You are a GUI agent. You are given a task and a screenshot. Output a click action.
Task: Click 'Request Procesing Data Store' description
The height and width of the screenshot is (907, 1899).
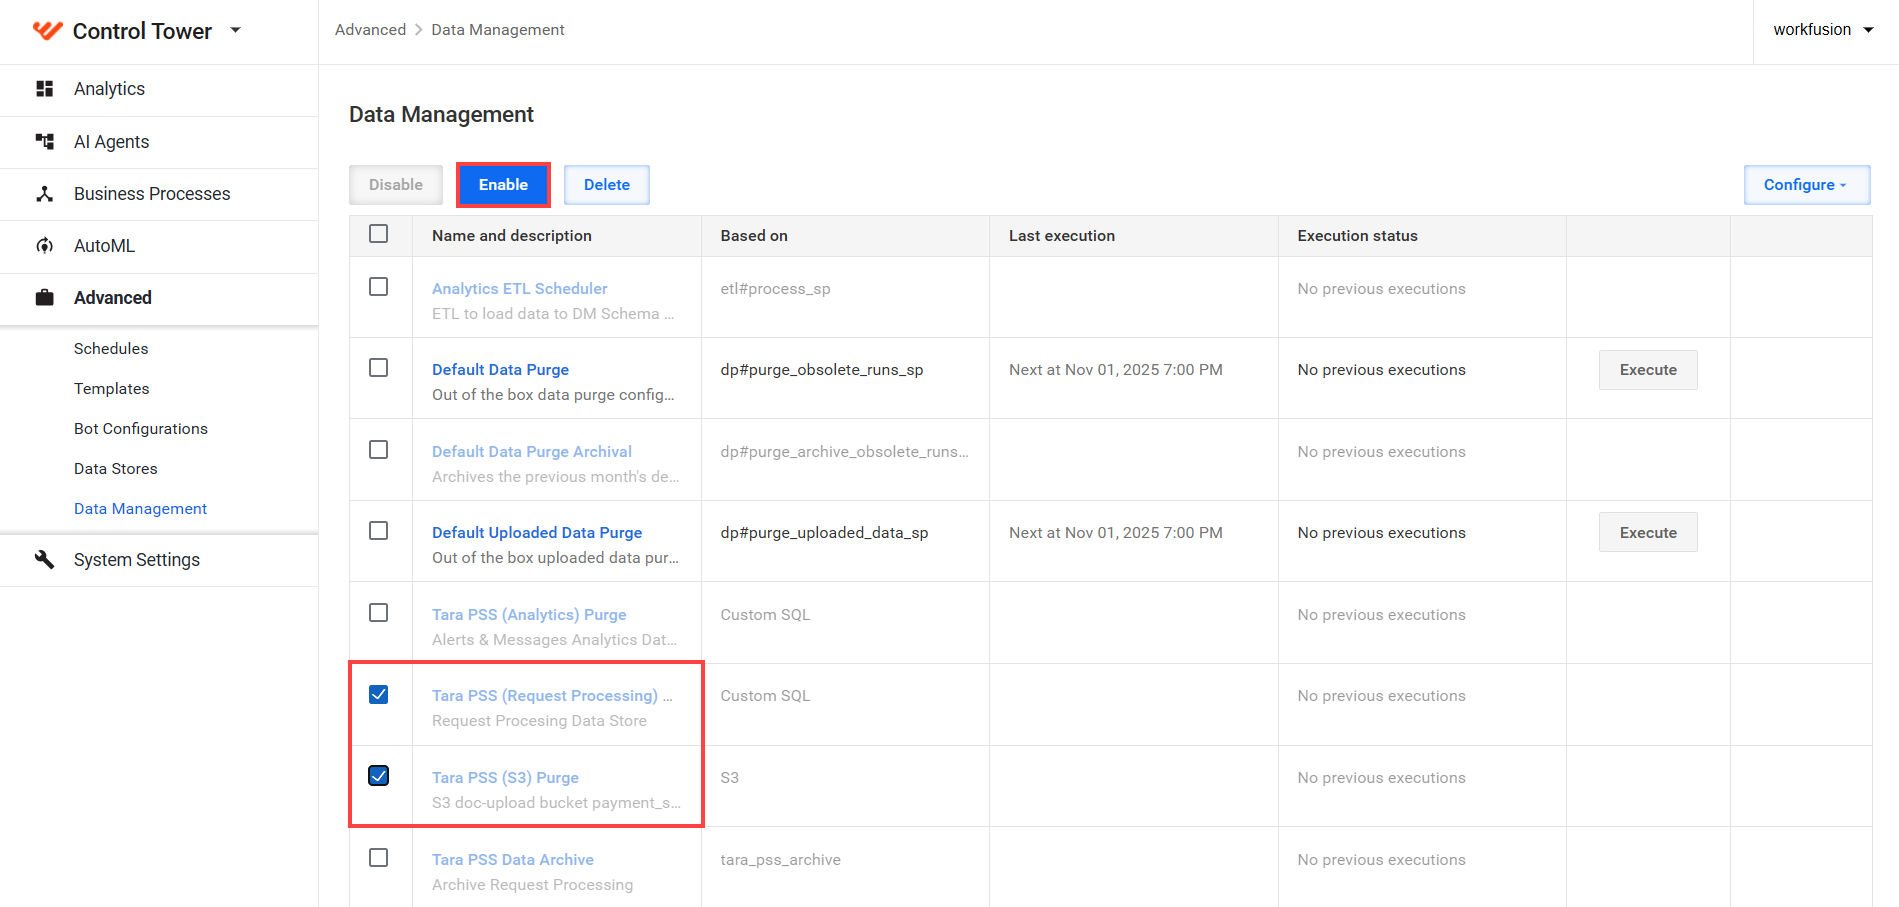point(539,721)
